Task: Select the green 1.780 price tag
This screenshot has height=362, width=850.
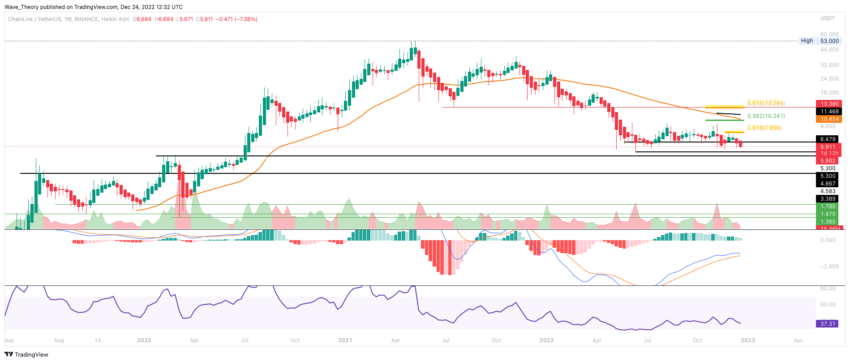Action: [x=827, y=206]
